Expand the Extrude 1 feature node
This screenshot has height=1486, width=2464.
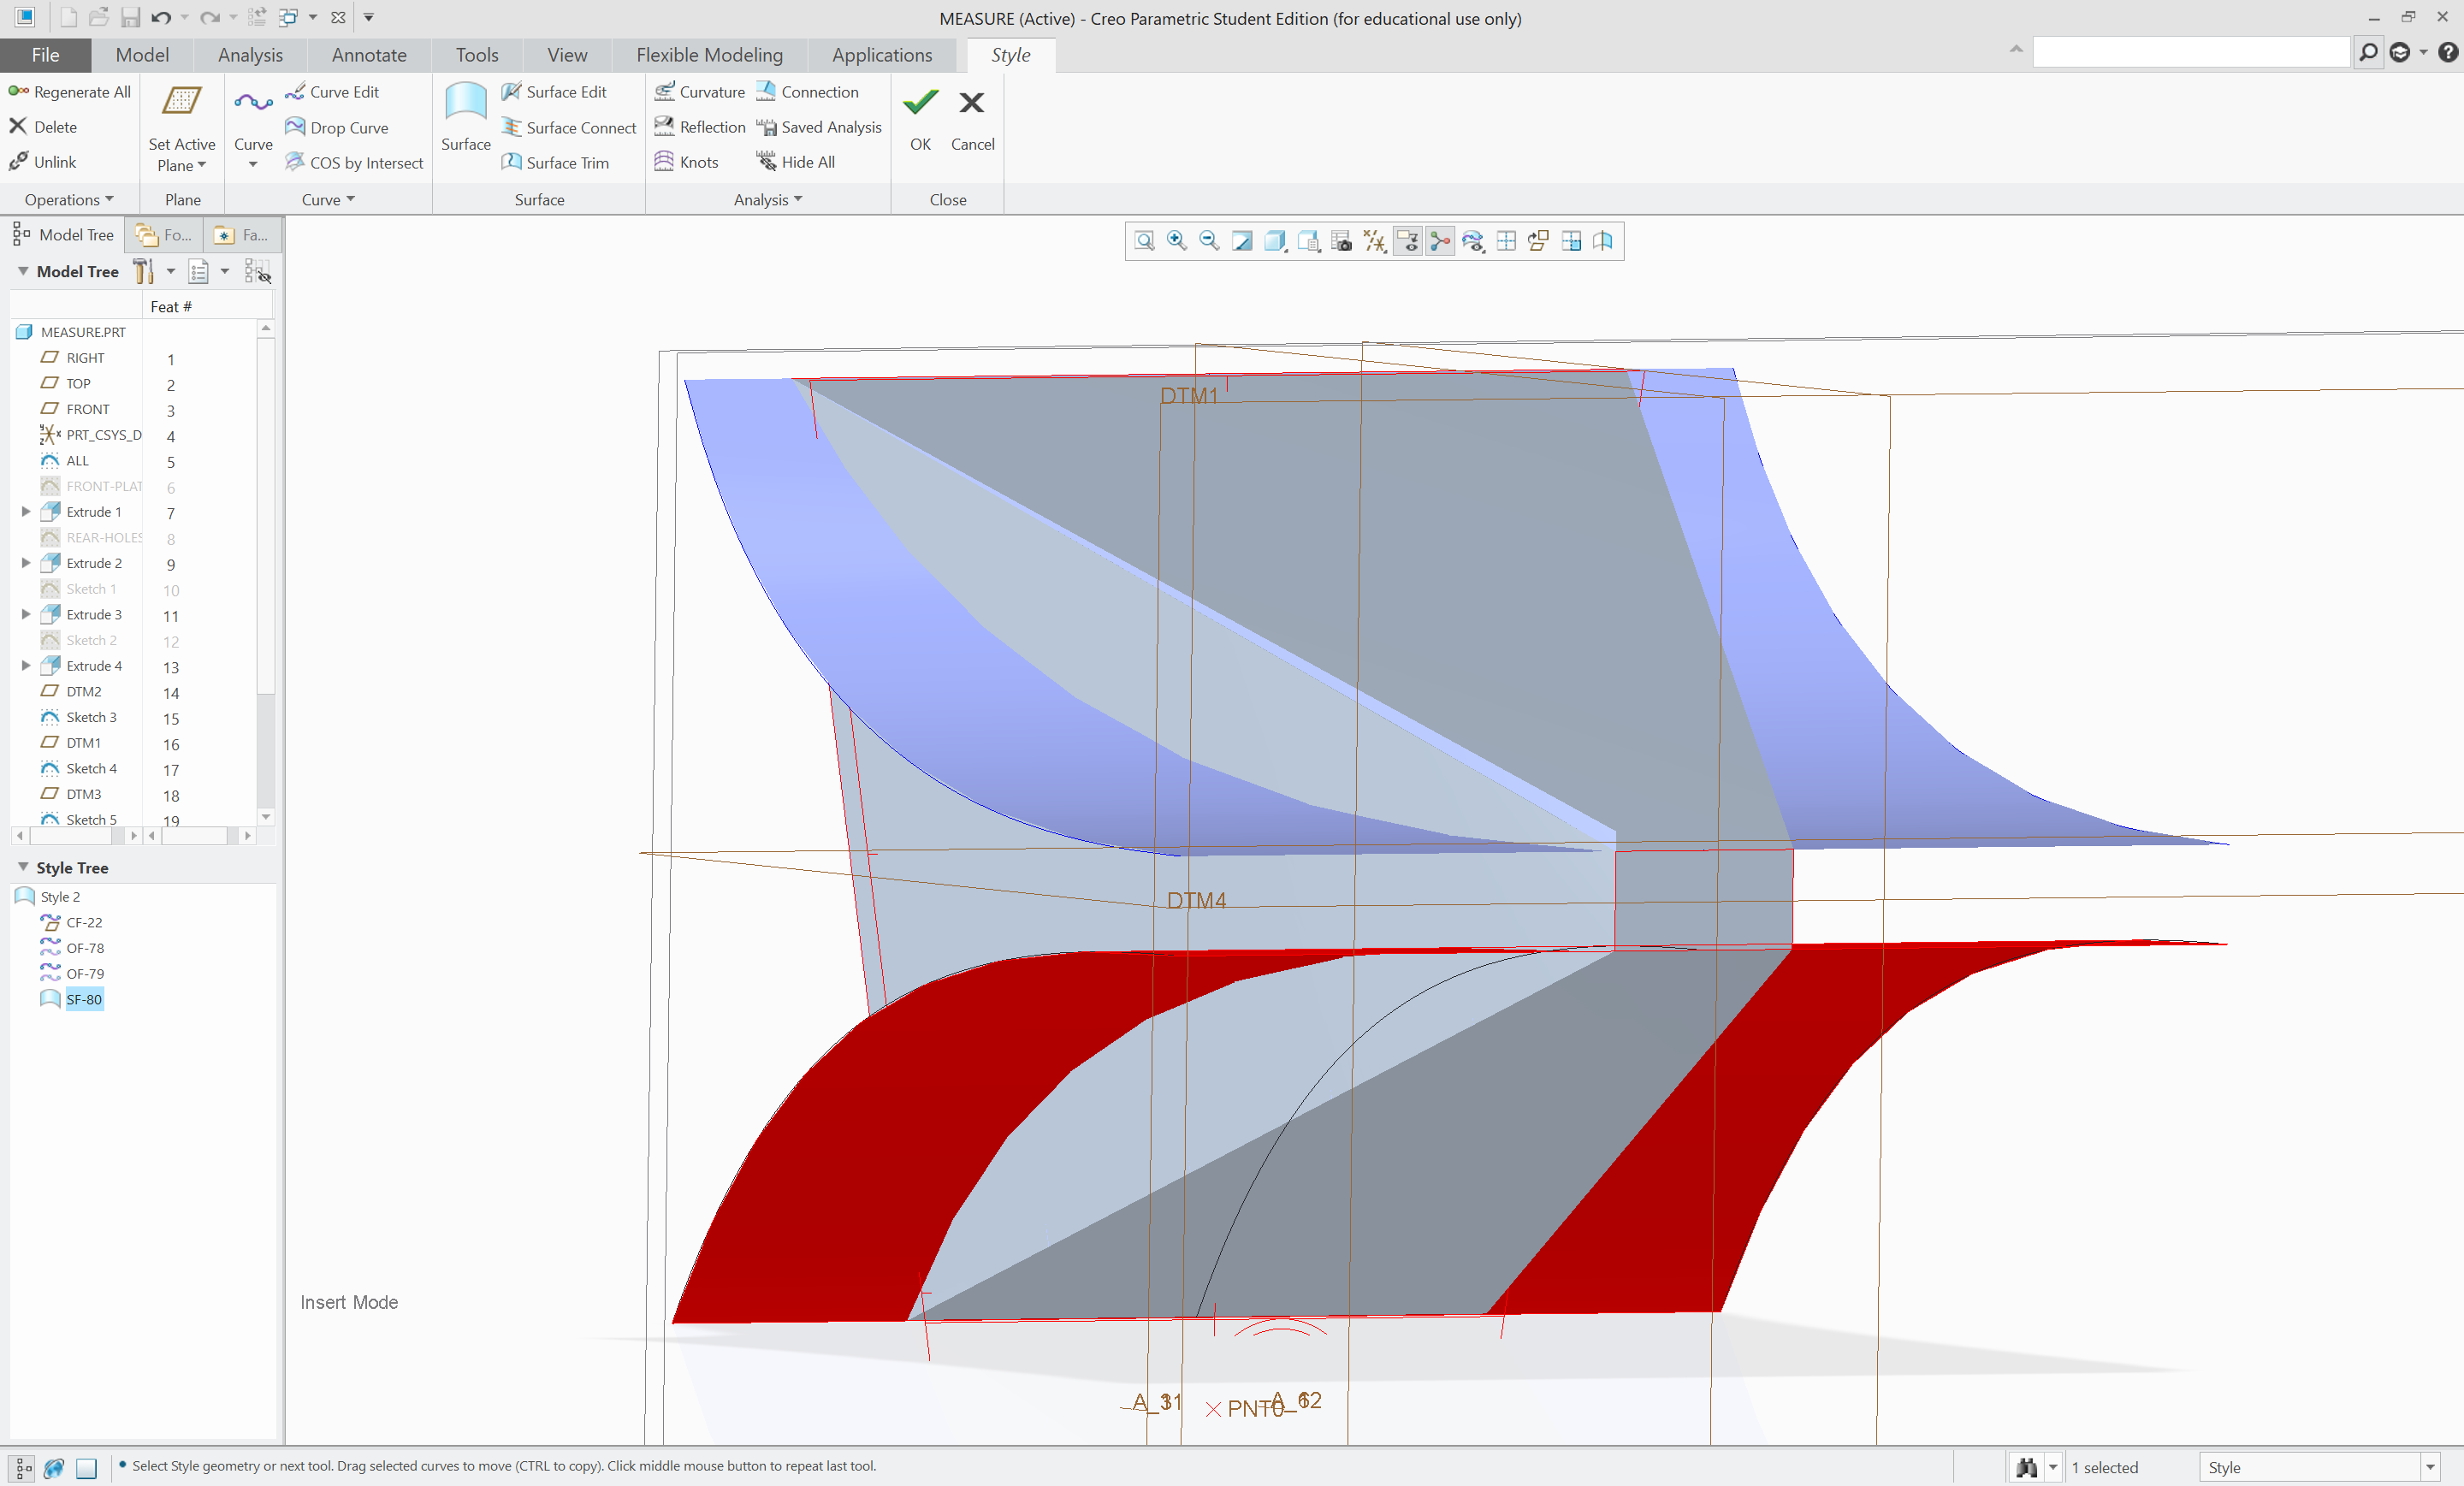pyautogui.click(x=26, y=511)
